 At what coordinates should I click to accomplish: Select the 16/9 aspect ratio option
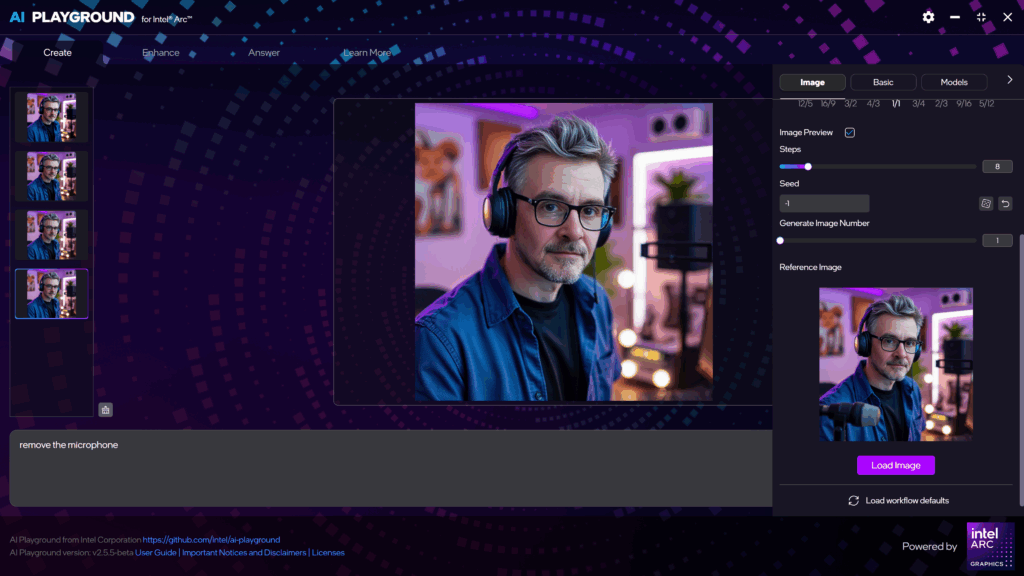pyautogui.click(x=828, y=103)
